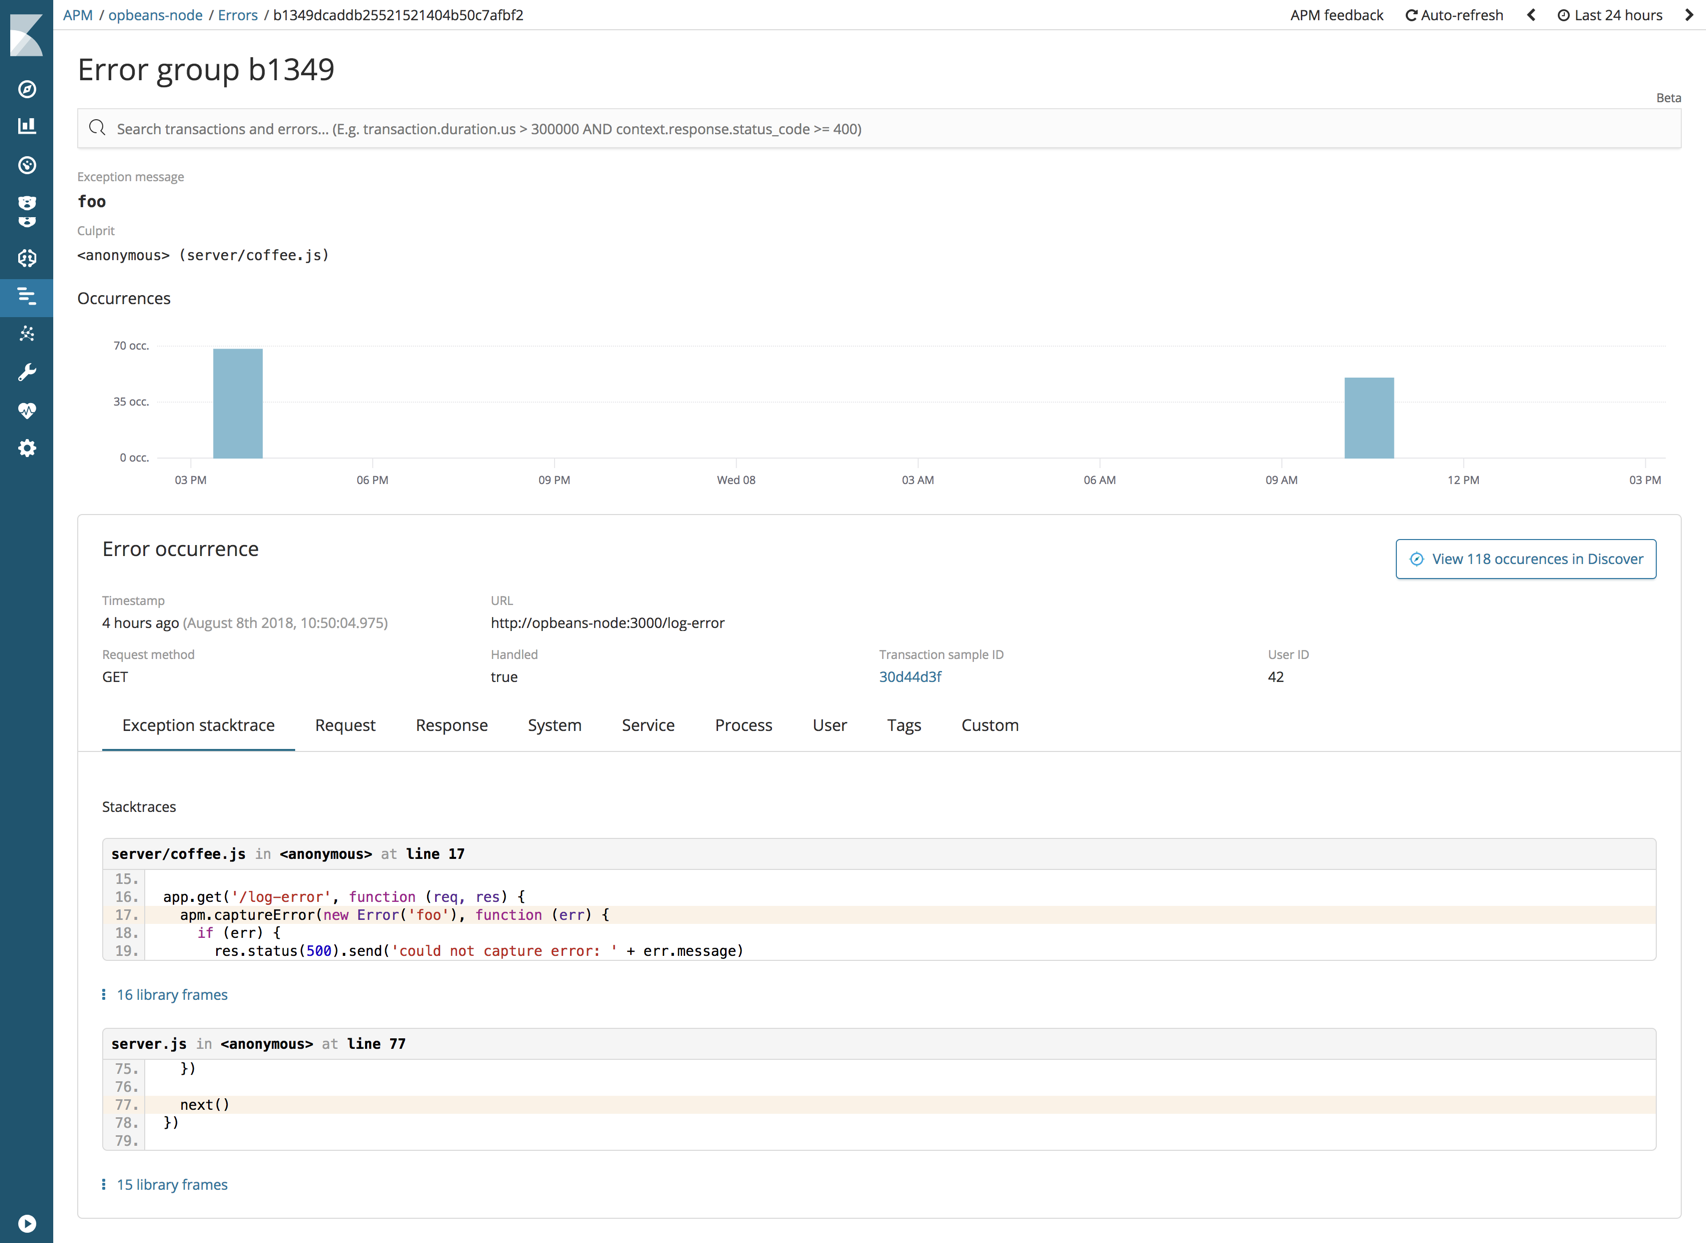Open APM feedback link
This screenshot has width=1706, height=1243.
(x=1336, y=15)
